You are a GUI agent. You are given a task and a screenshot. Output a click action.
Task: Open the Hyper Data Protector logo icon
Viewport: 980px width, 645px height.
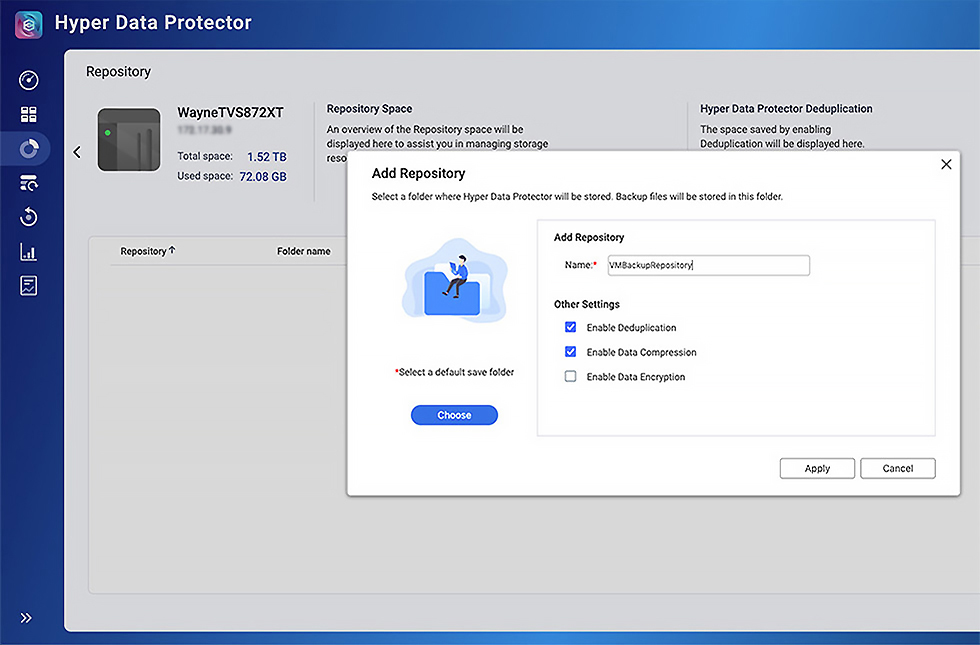point(29,24)
